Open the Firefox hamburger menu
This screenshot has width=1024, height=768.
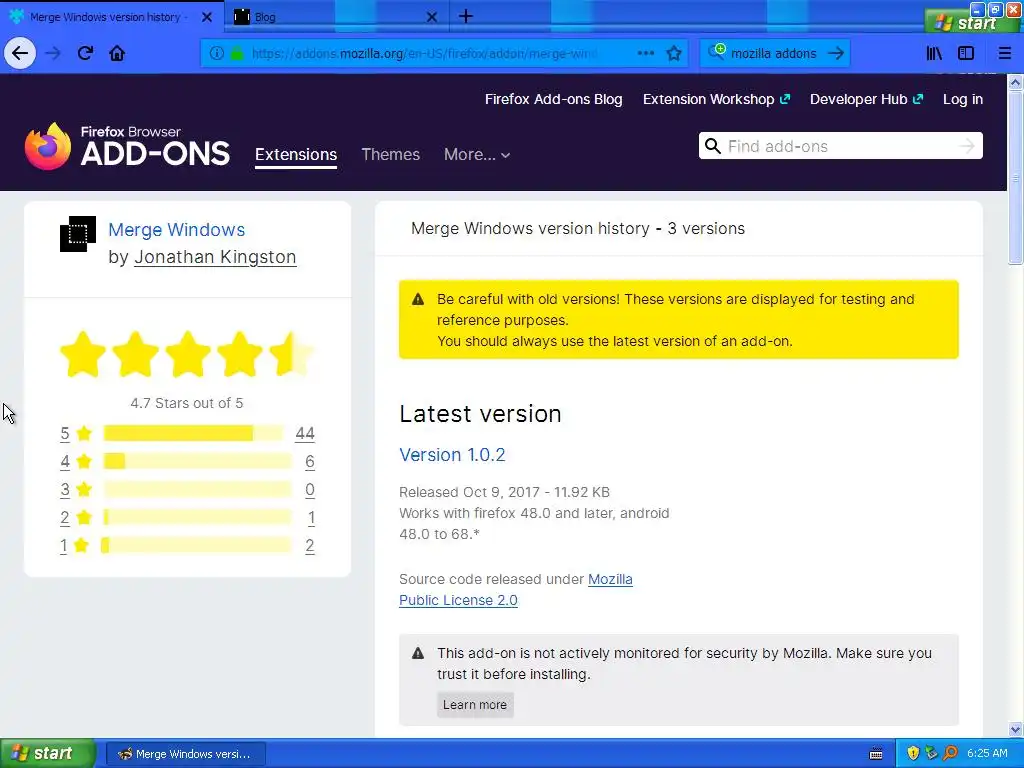(1004, 54)
